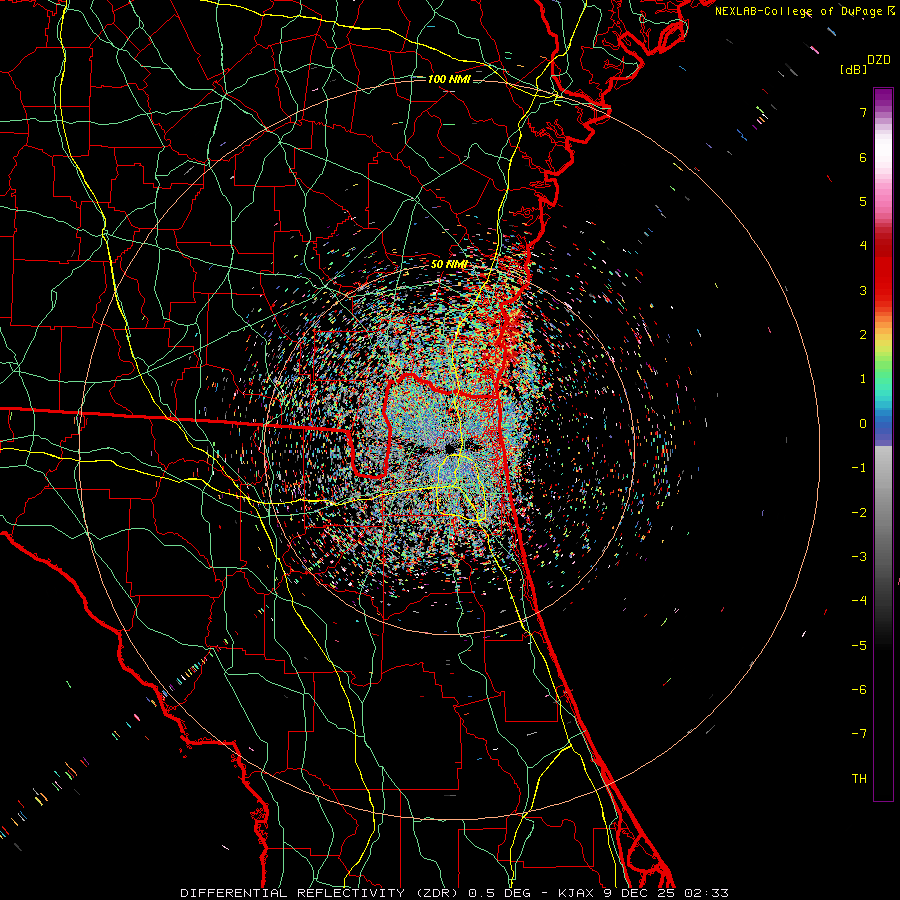900x900 pixels.
Task: Select the -7 tick label on the color scale
Action: [859, 734]
